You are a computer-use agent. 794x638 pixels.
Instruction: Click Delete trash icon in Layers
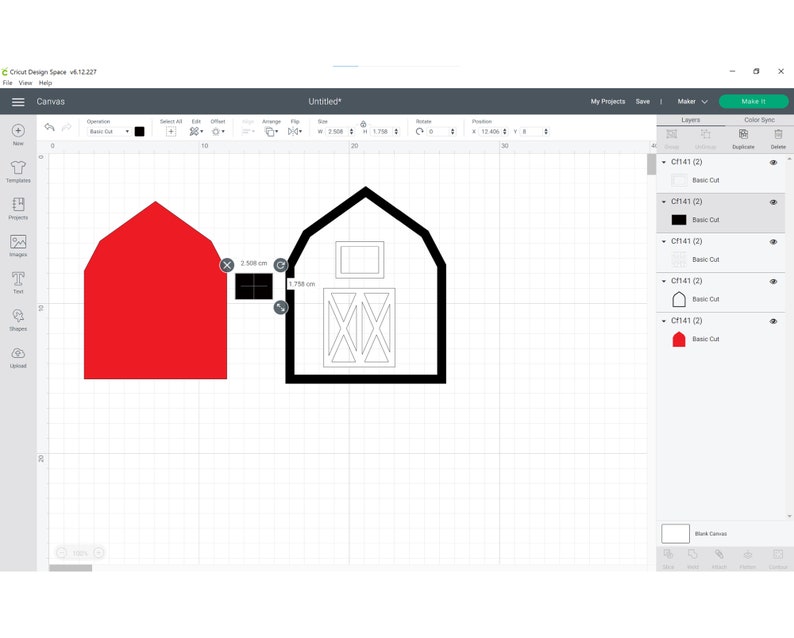pos(778,139)
